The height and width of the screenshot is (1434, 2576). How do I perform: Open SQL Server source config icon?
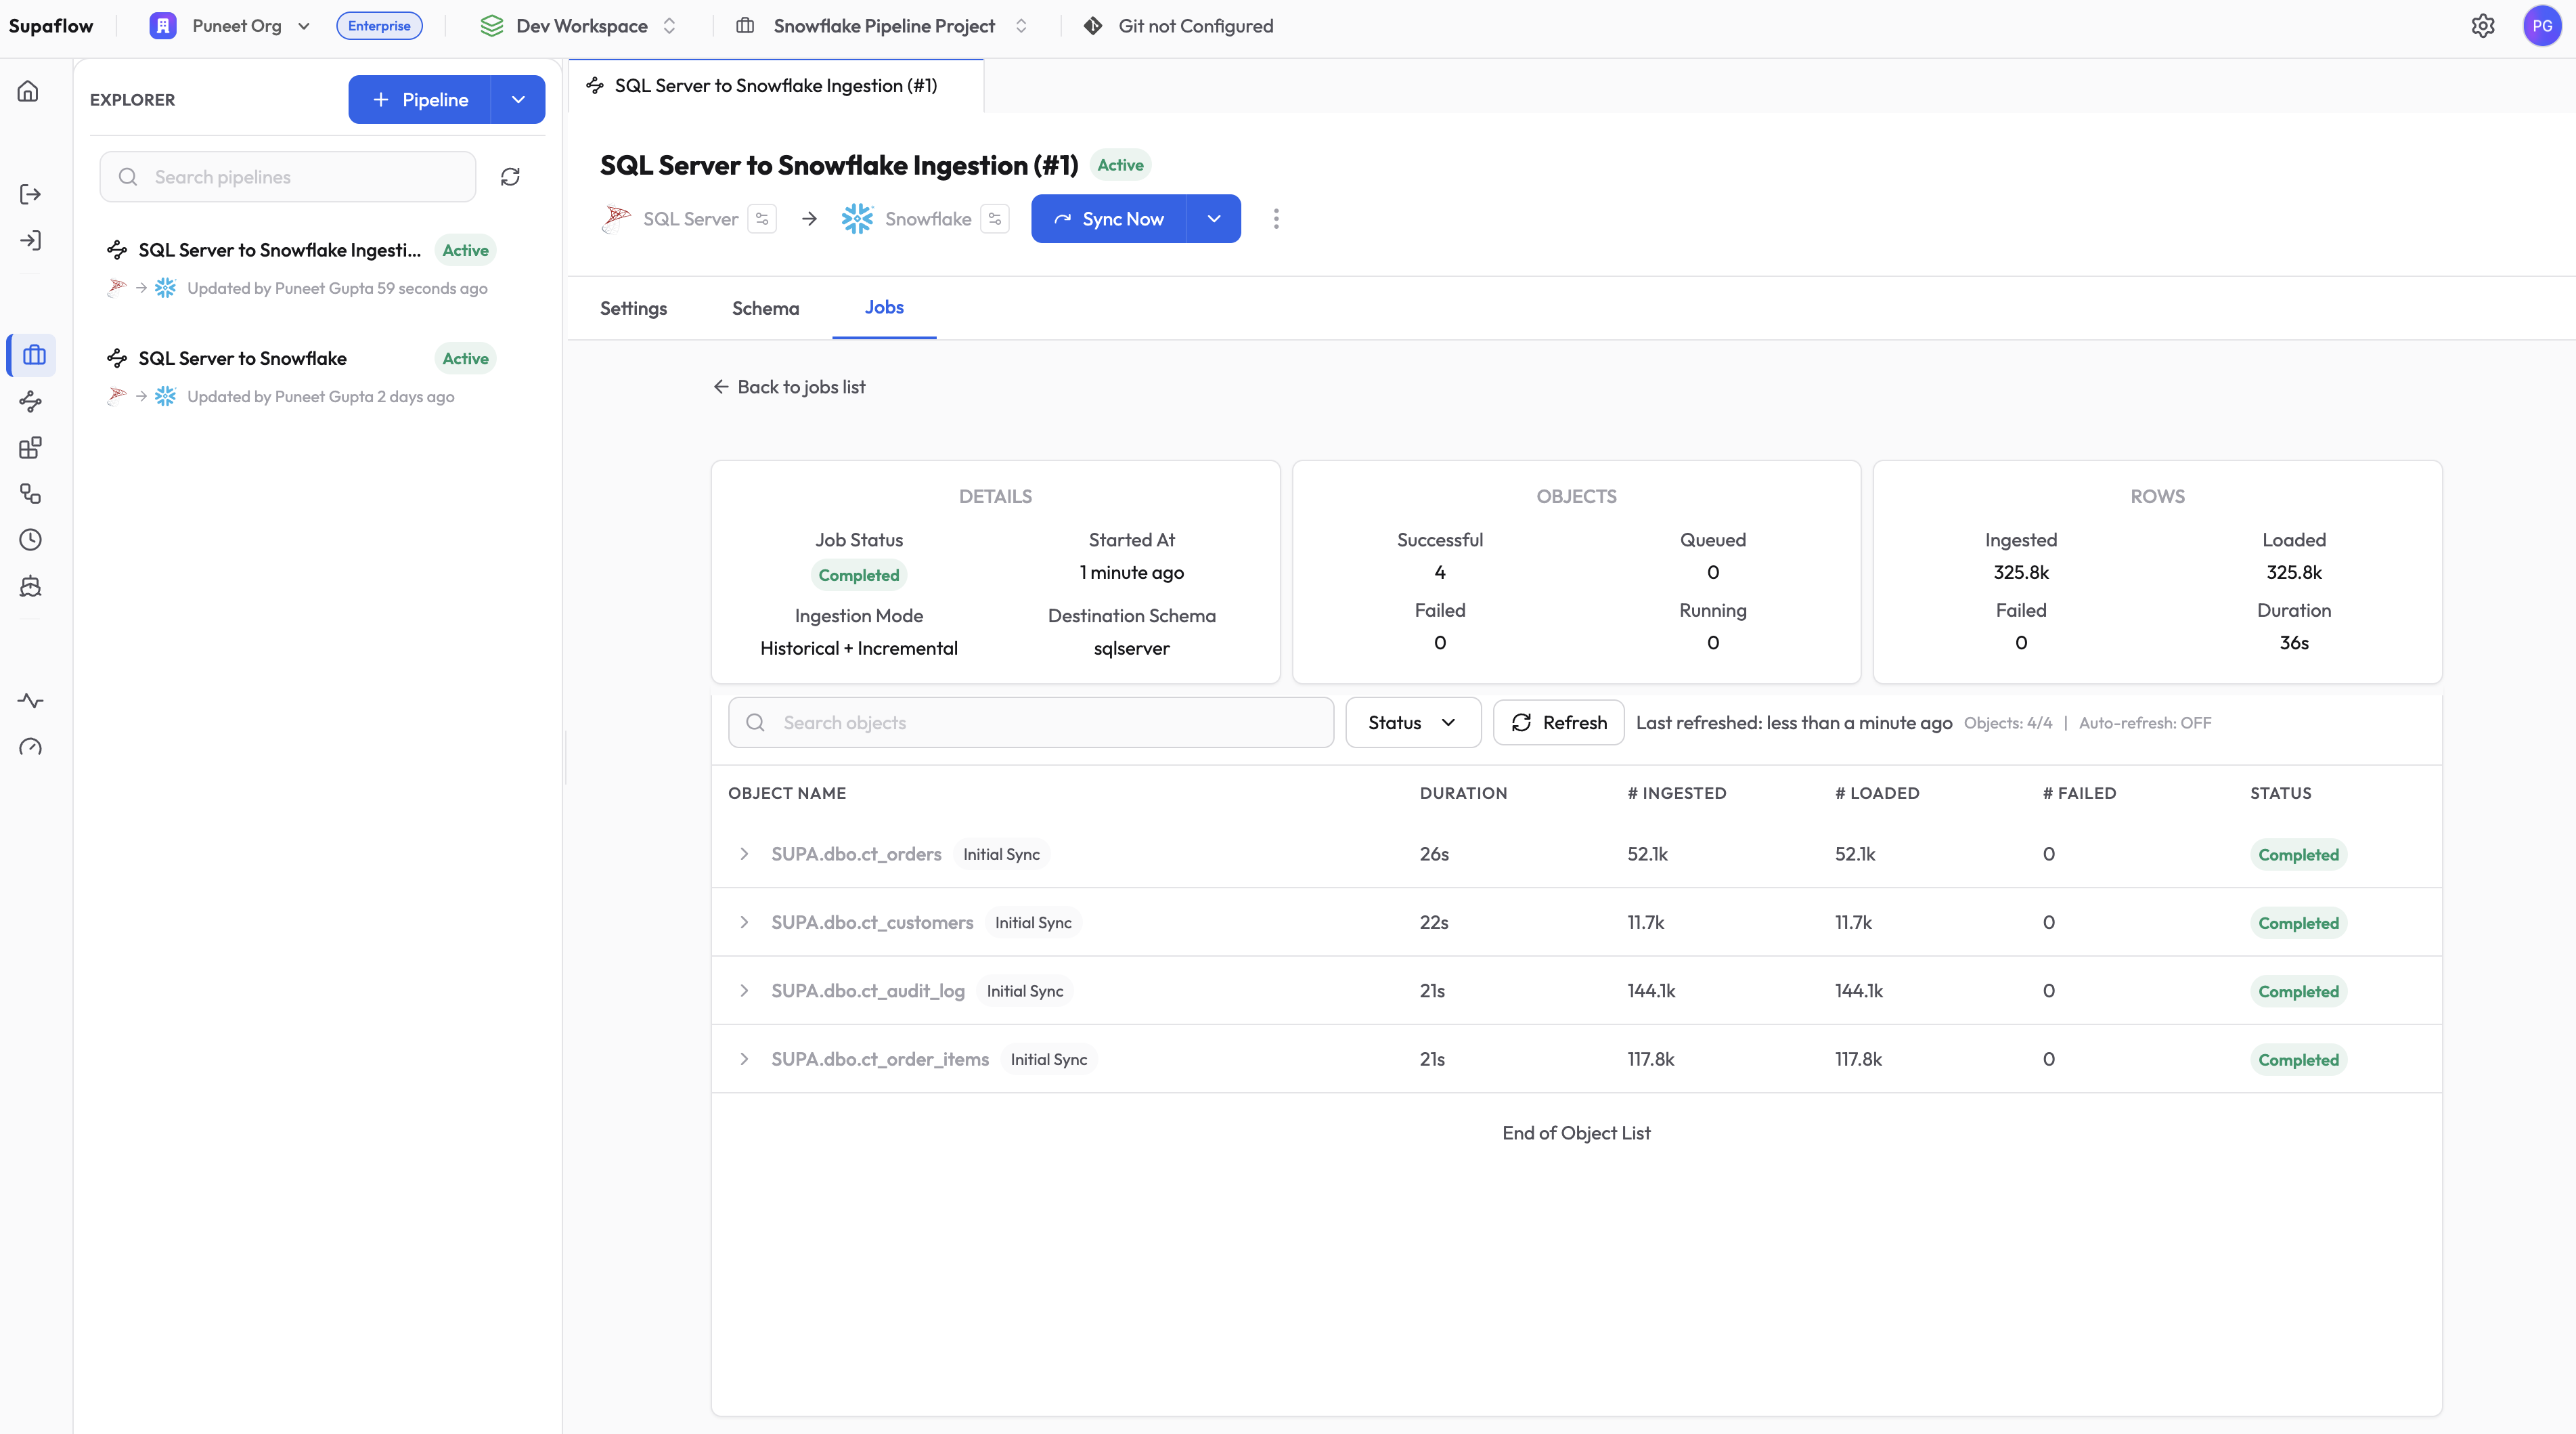click(x=762, y=219)
